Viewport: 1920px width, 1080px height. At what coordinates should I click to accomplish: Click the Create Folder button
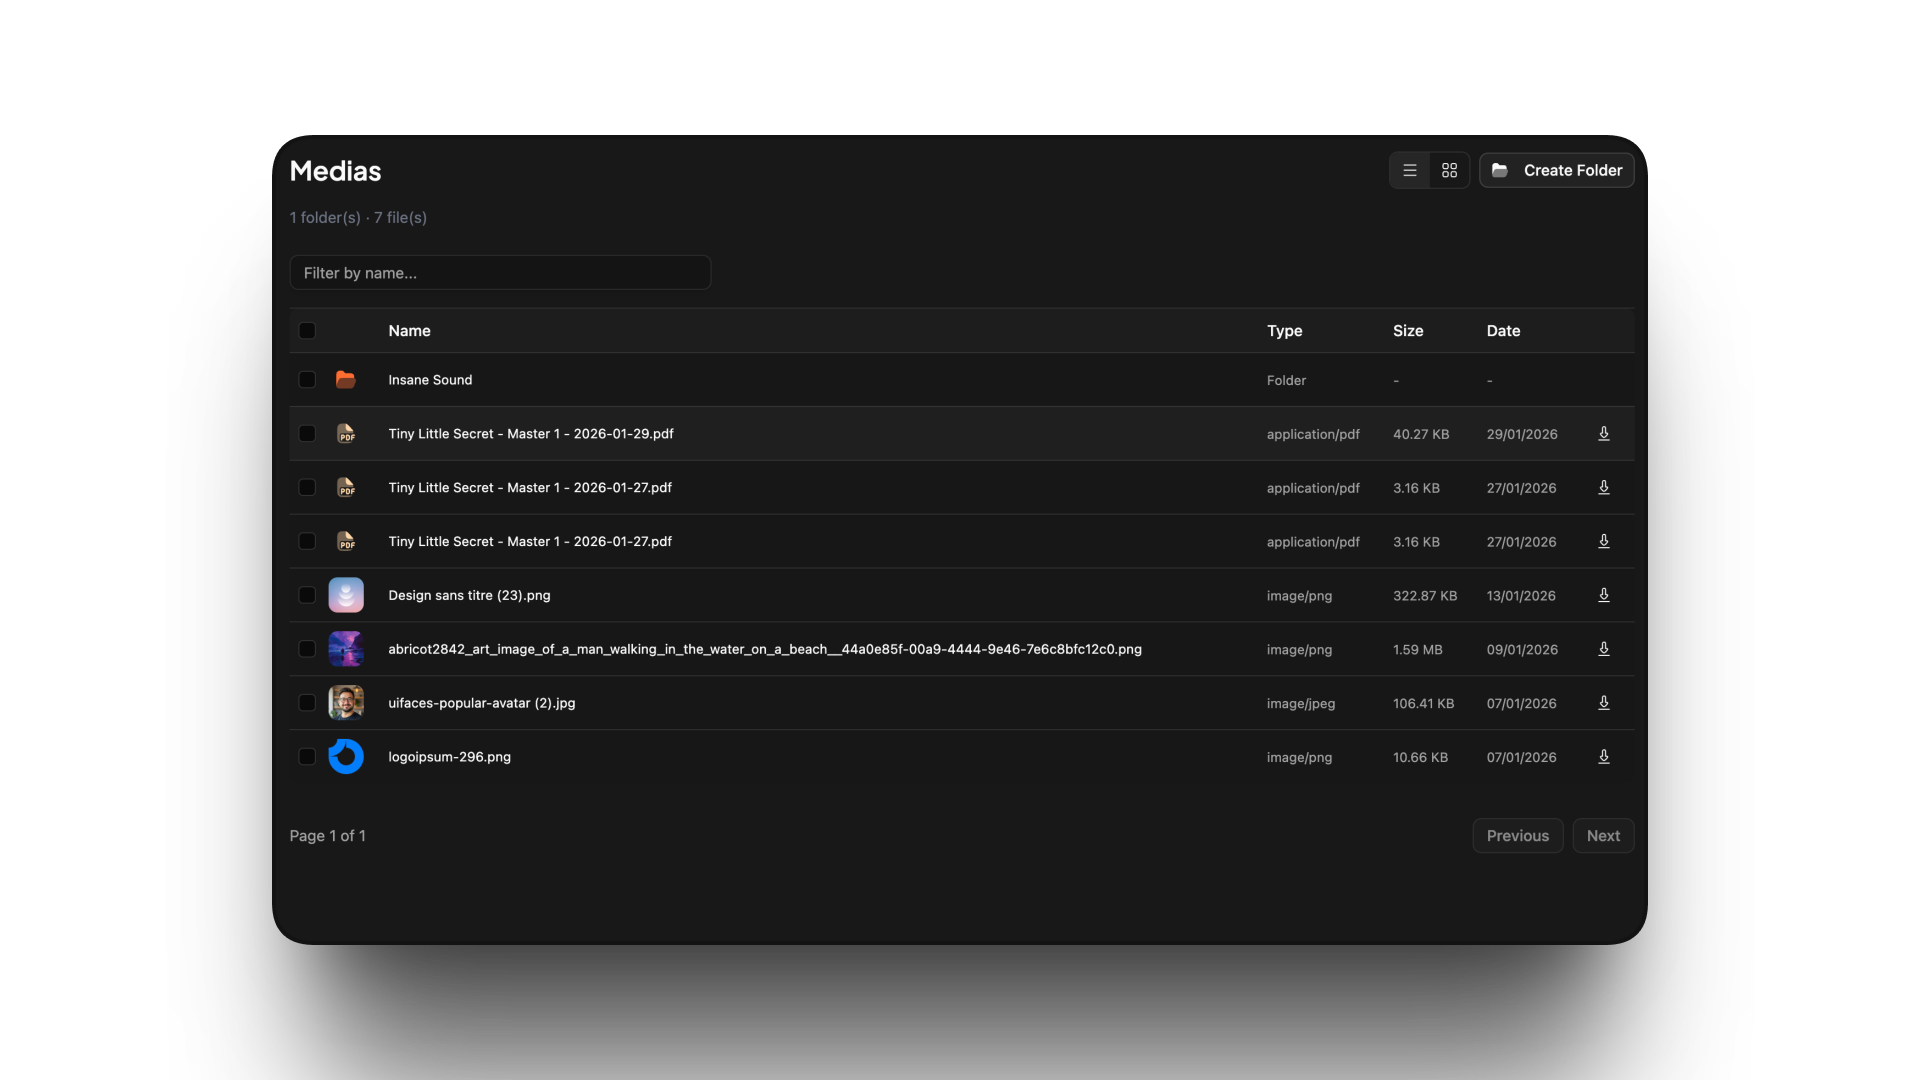pos(1556,171)
